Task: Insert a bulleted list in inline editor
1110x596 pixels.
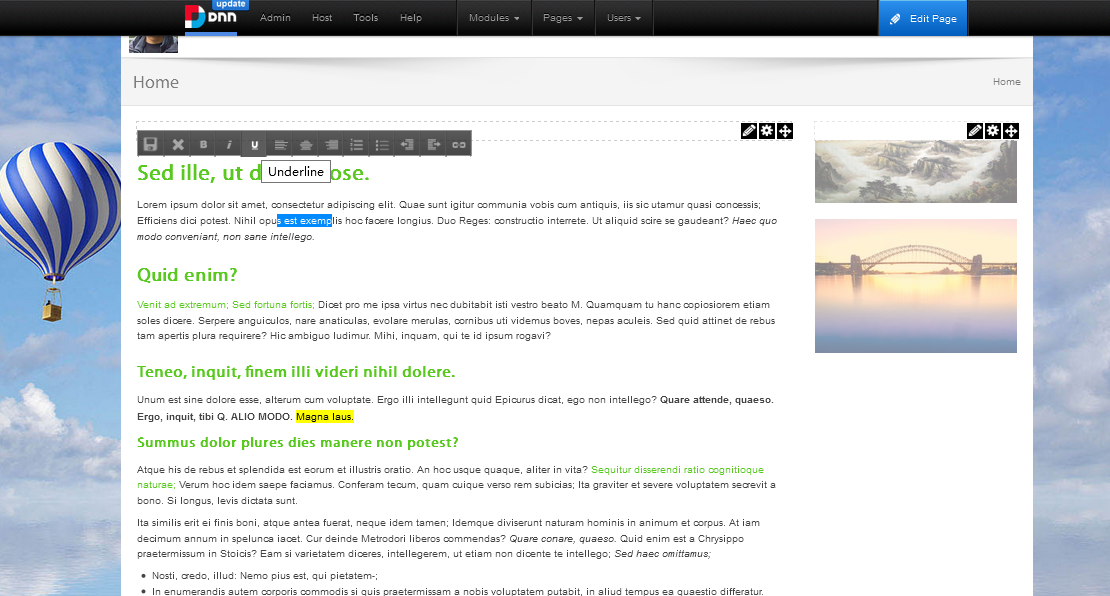Action: click(382, 145)
